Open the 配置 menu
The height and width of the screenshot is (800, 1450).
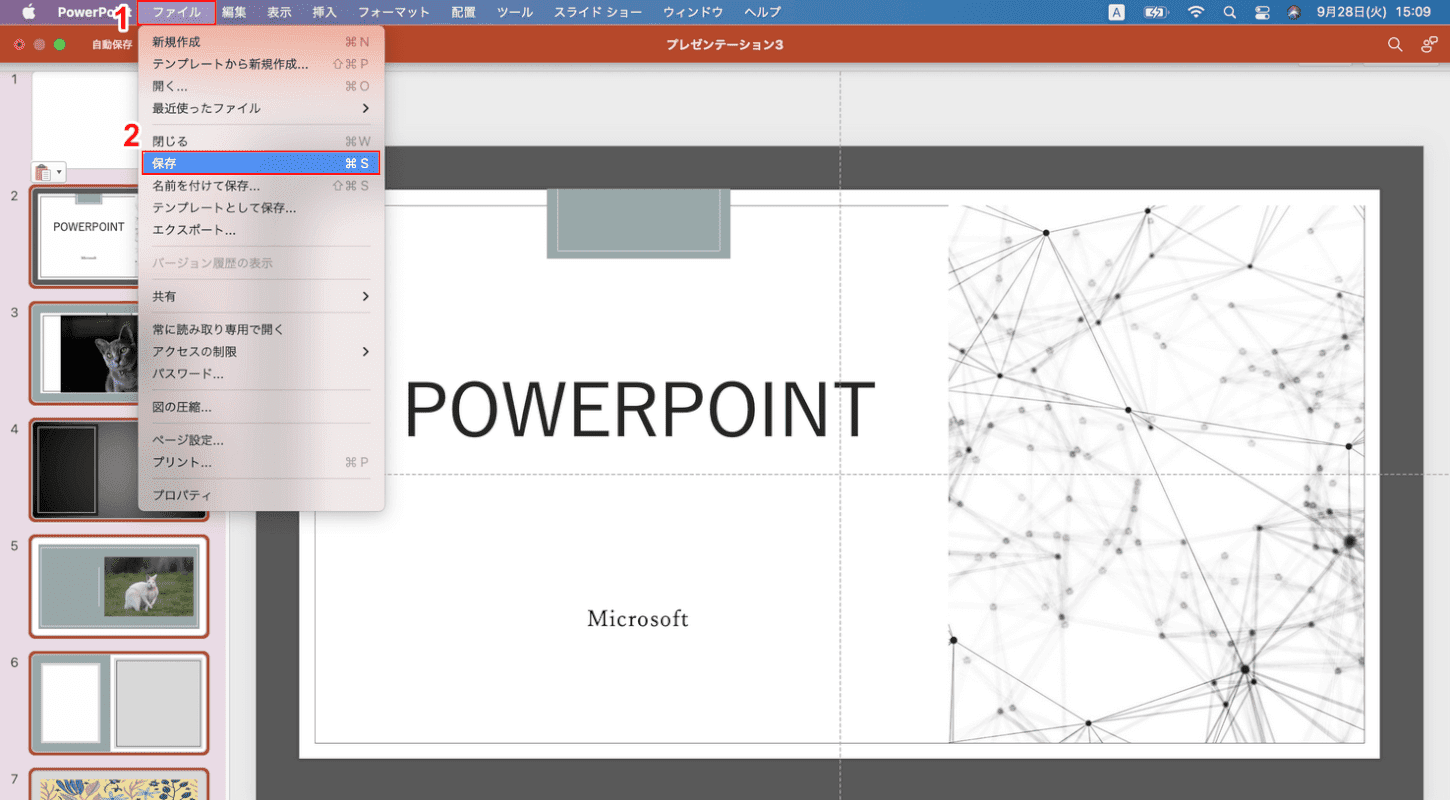tap(463, 12)
